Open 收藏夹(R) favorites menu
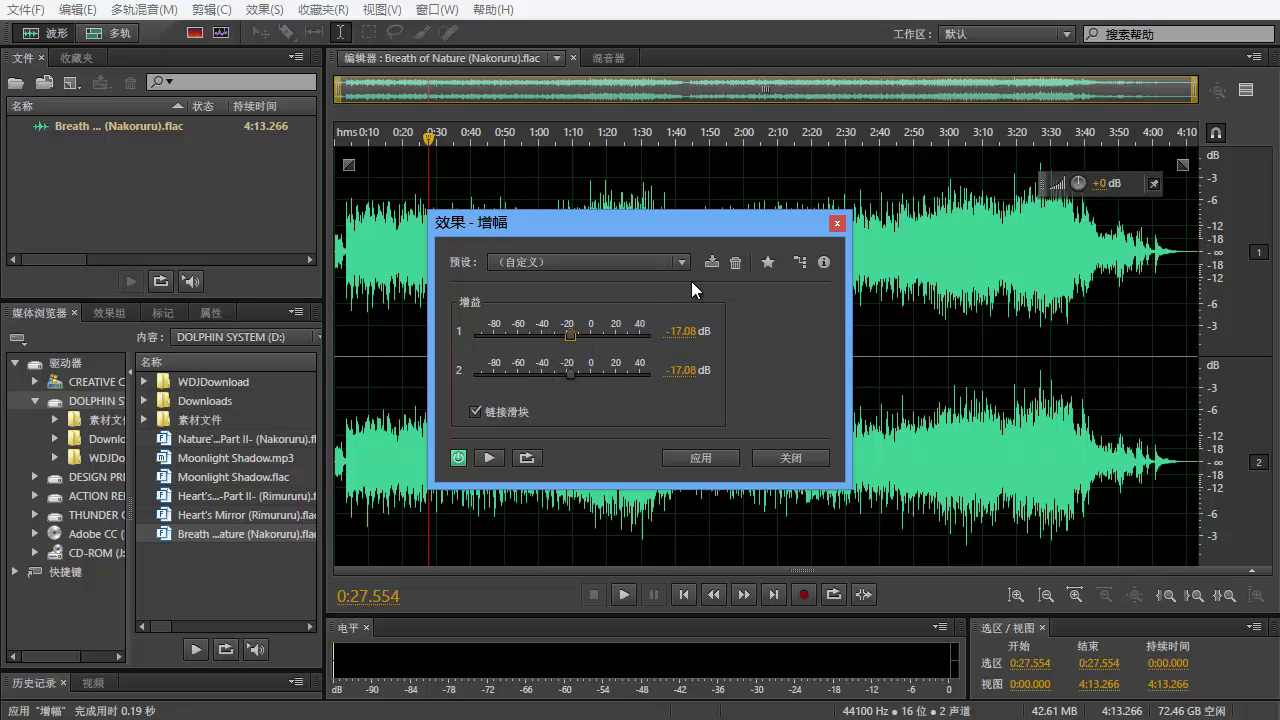Screen dimensions: 1280x720 [x=323, y=10]
